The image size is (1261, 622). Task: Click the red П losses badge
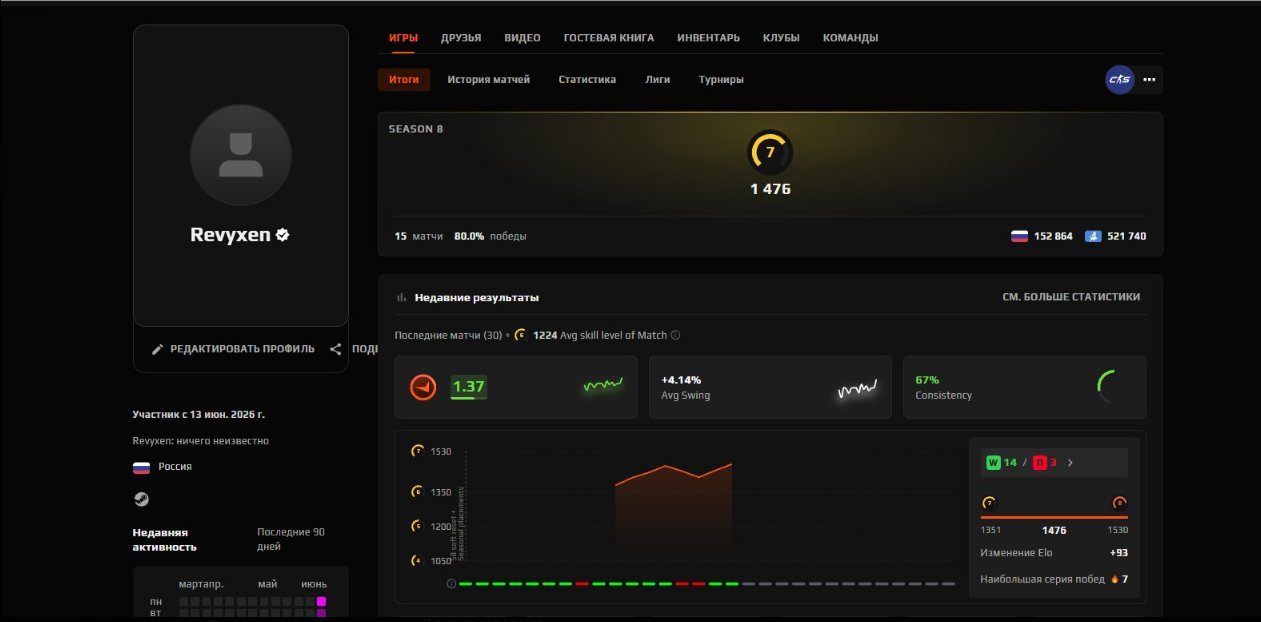[1040, 463]
